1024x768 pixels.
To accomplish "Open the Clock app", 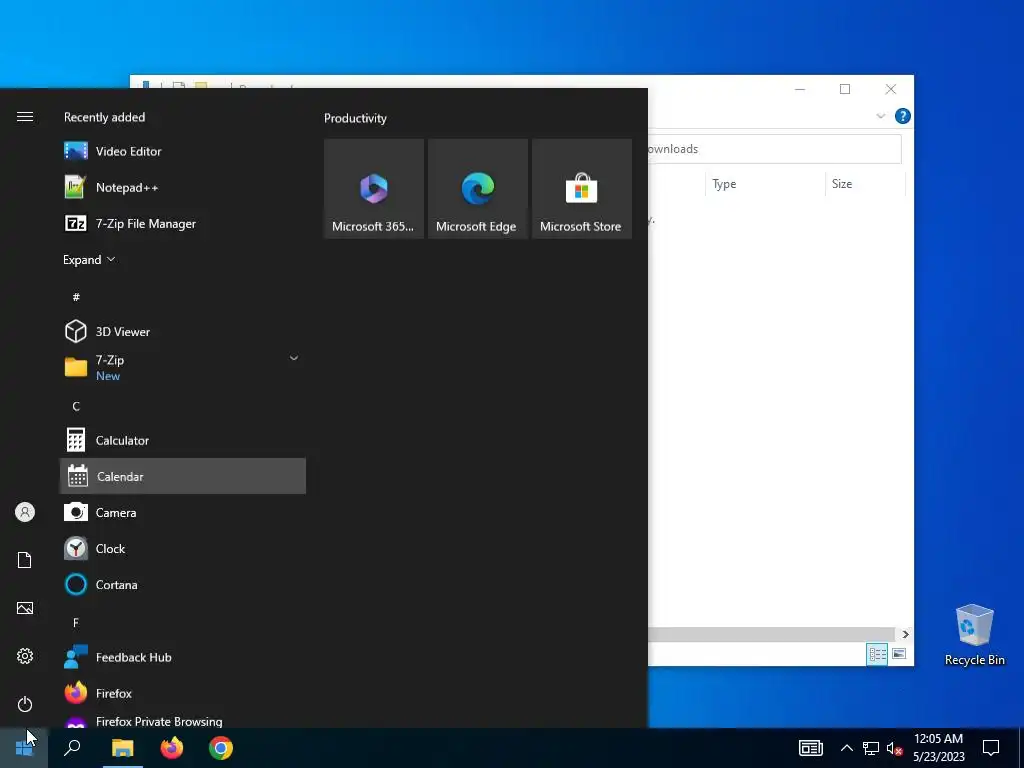I will pyautogui.click(x=183, y=549).
